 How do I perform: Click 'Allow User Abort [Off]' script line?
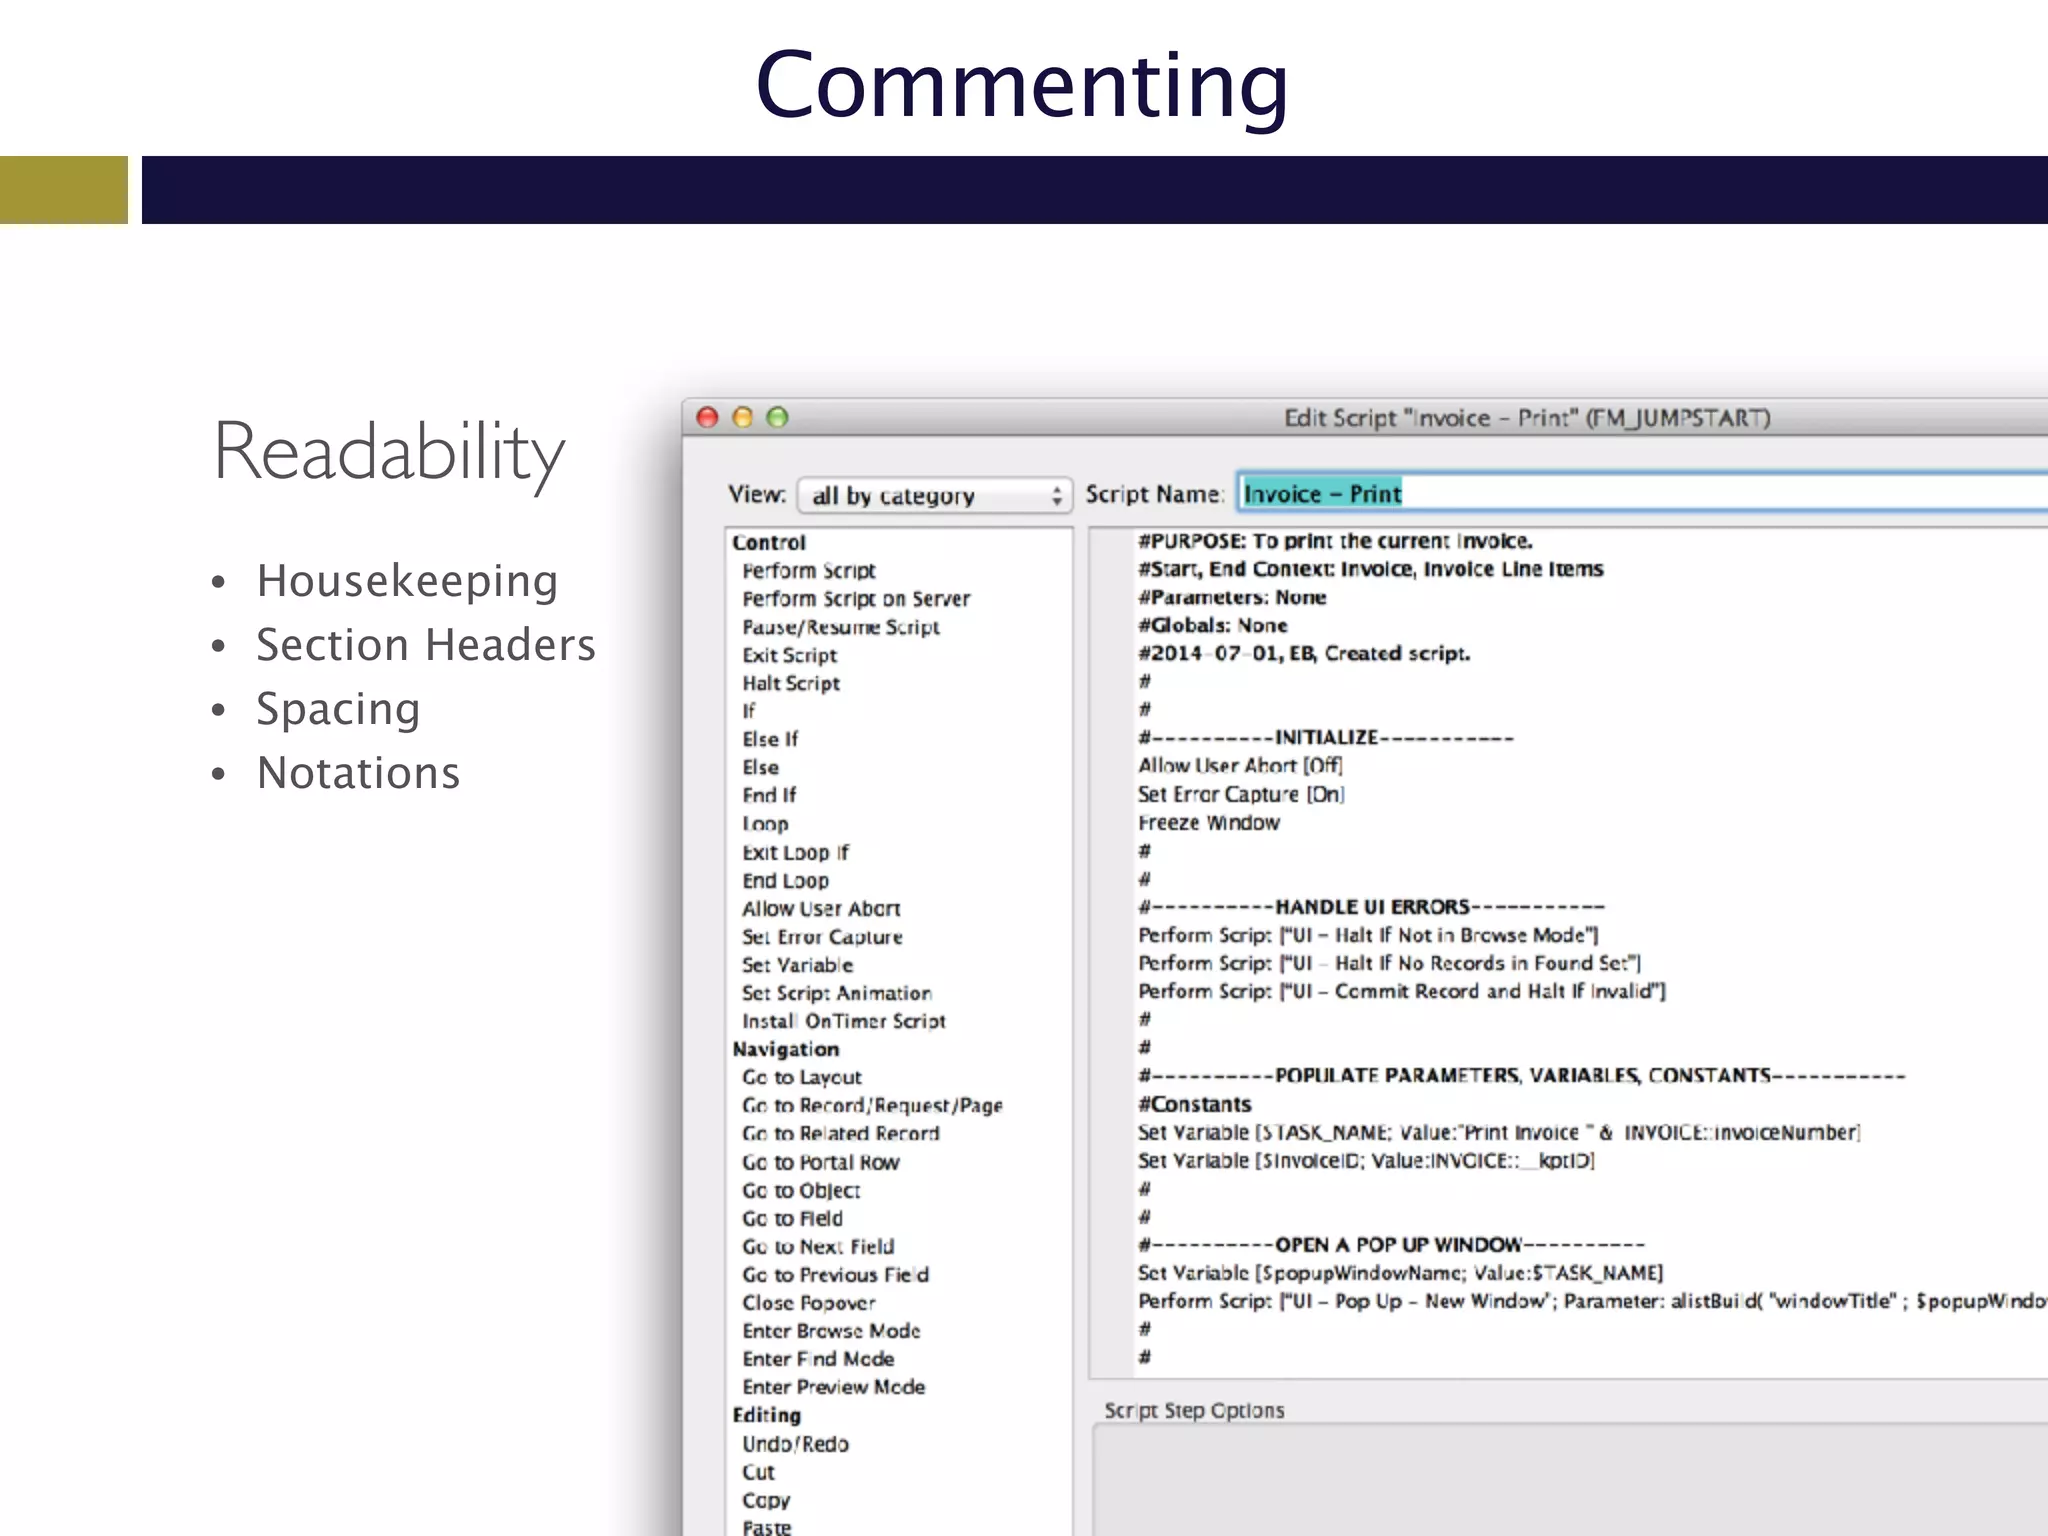click(1240, 765)
